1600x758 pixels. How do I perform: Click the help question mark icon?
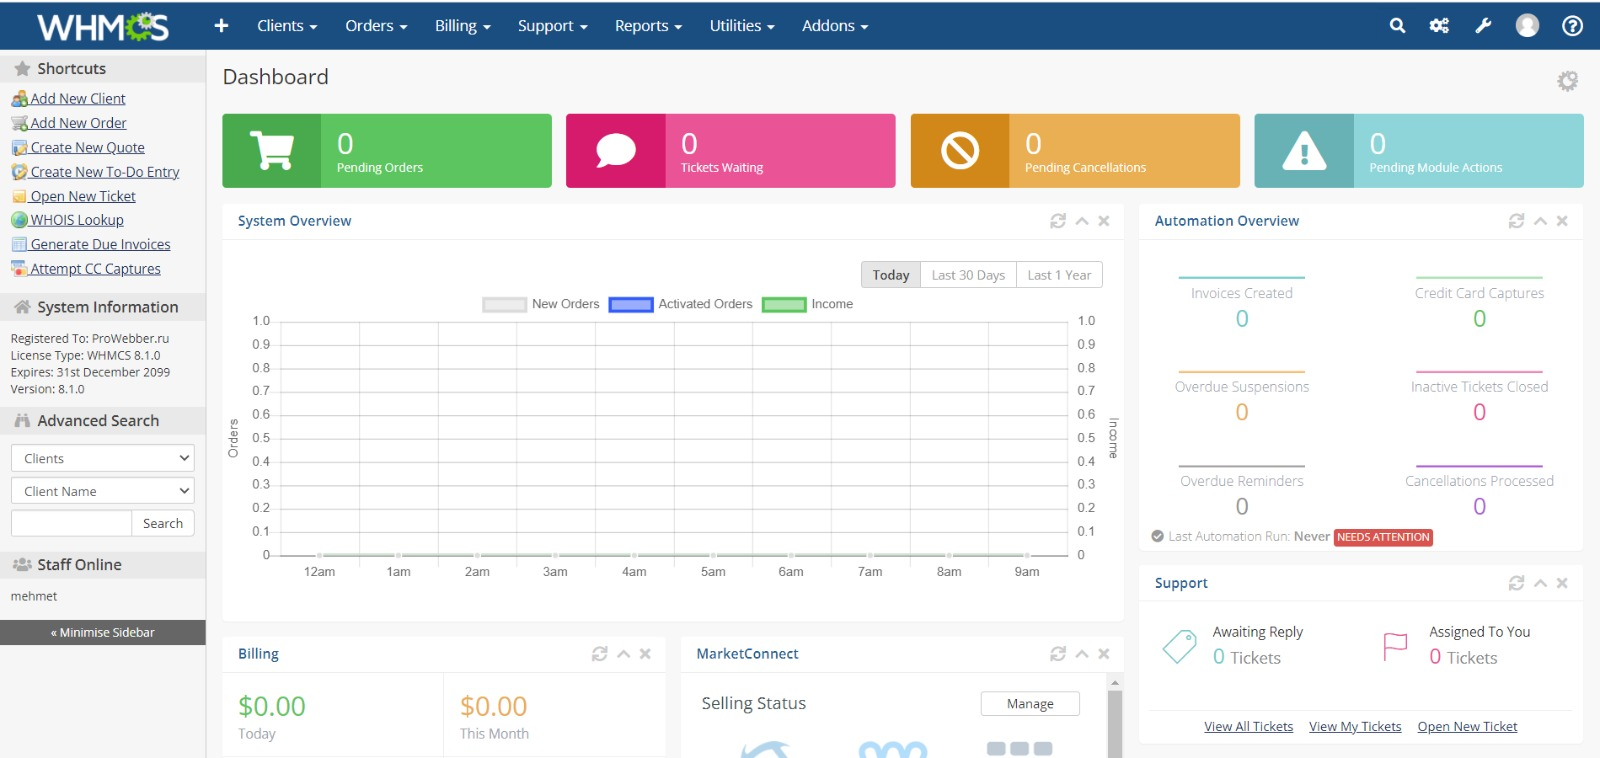1572,26
